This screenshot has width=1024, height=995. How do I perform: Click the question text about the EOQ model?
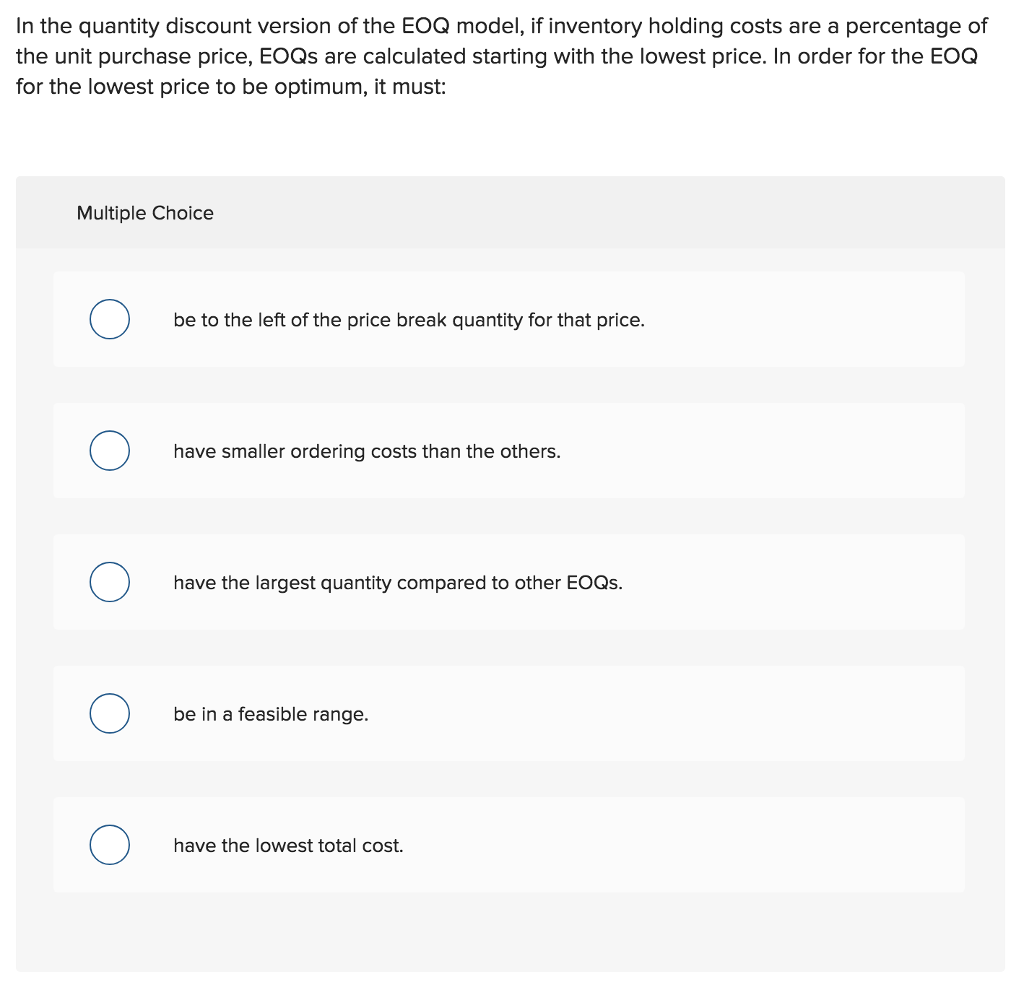tap(500, 55)
